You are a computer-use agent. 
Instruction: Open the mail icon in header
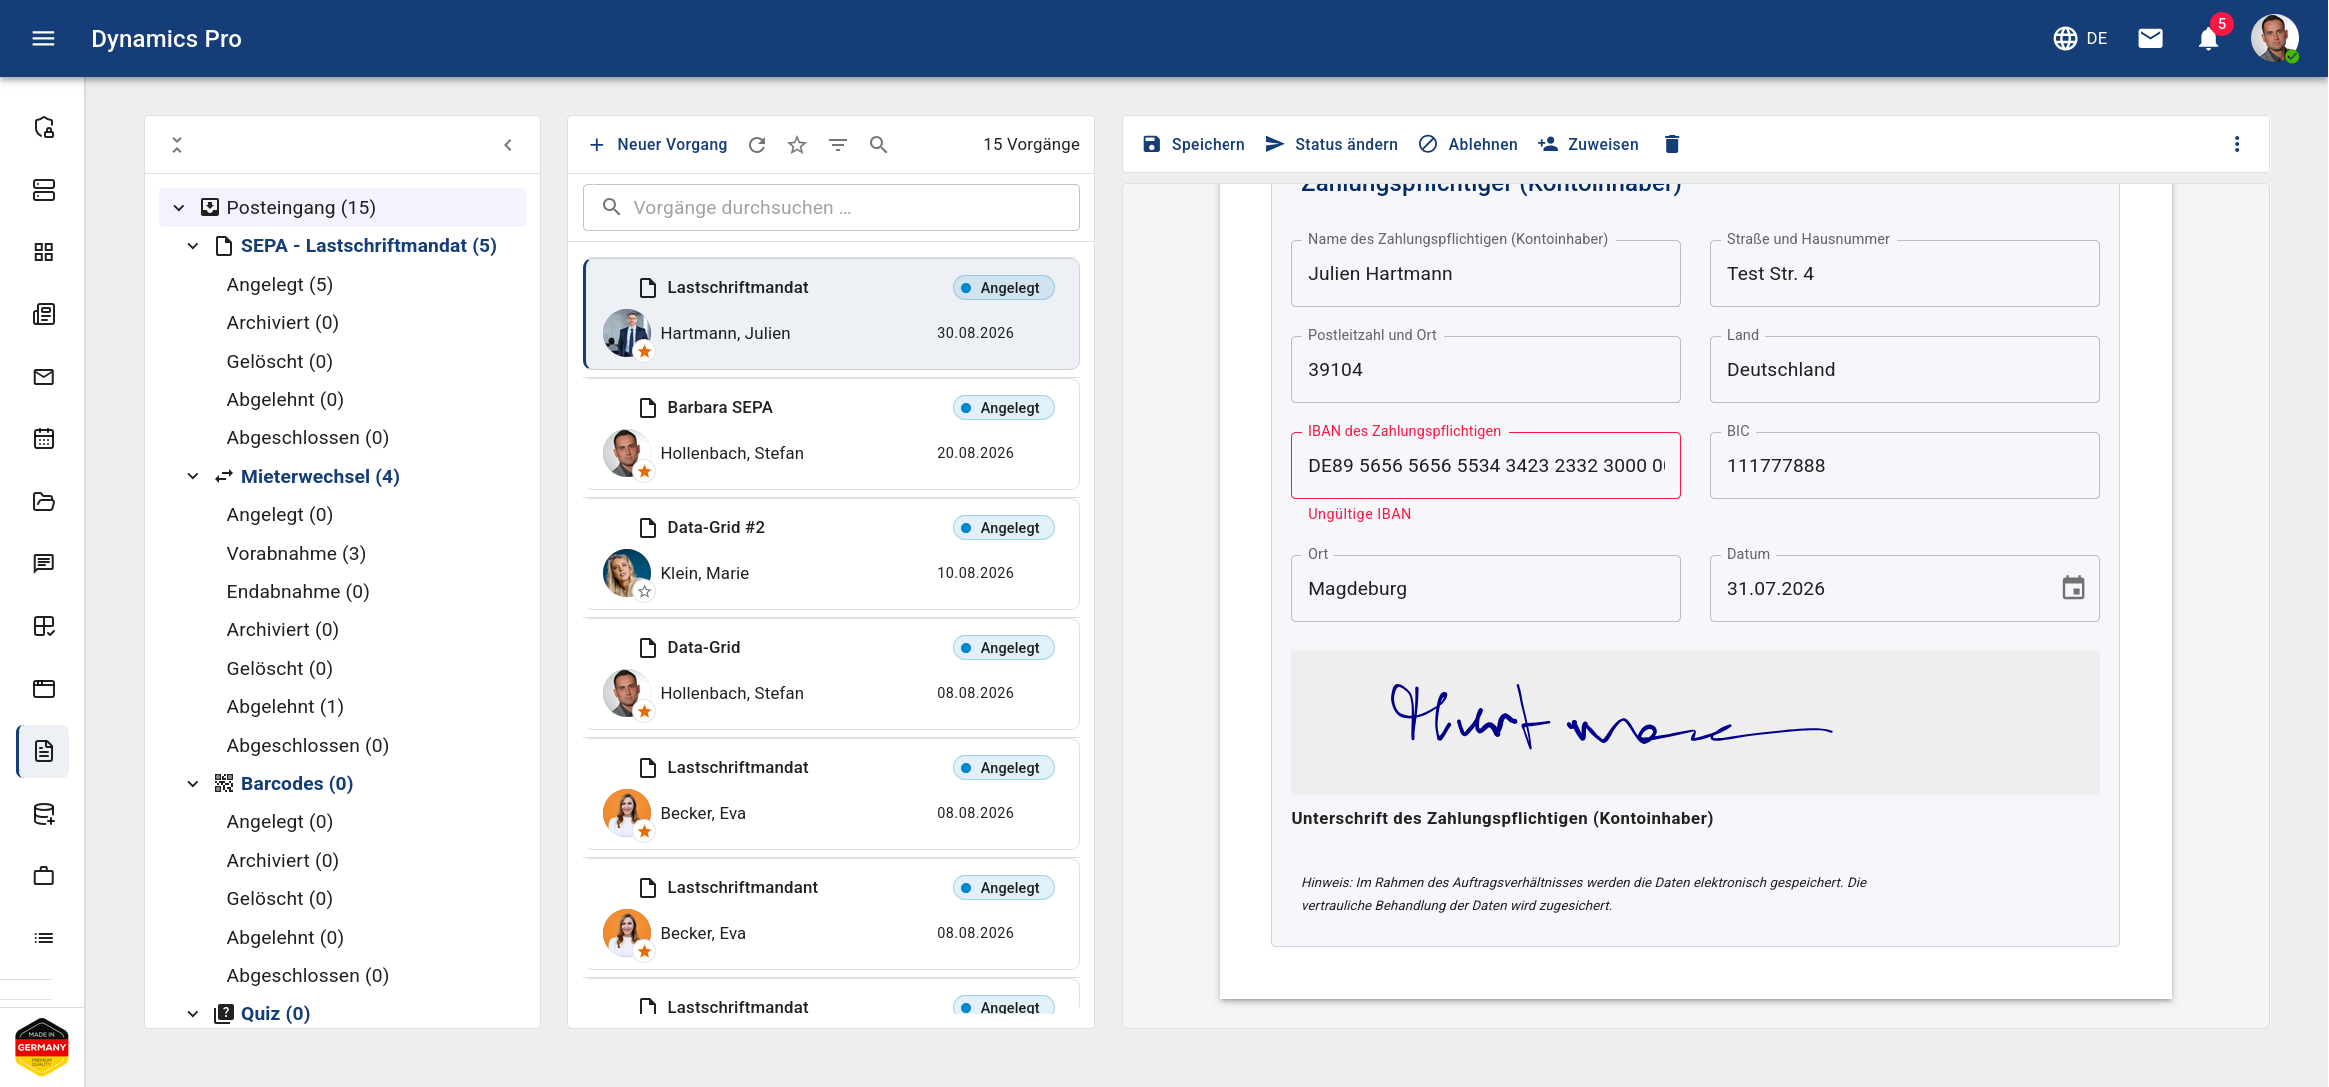(x=2150, y=38)
